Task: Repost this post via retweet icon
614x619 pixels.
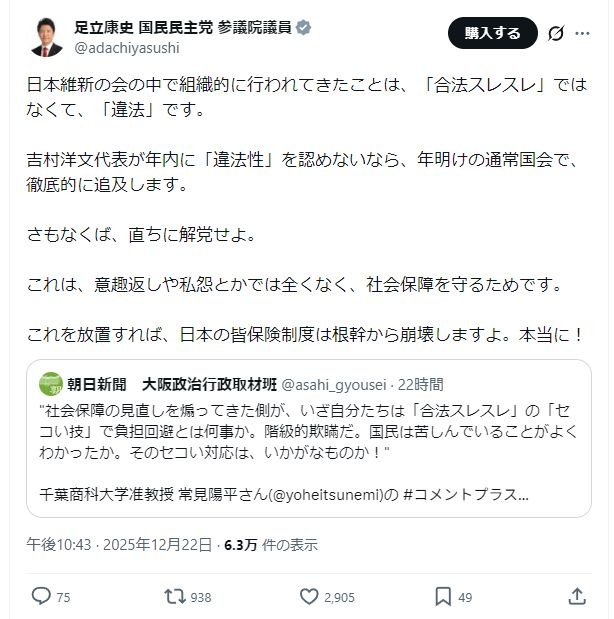Action: click(x=175, y=597)
